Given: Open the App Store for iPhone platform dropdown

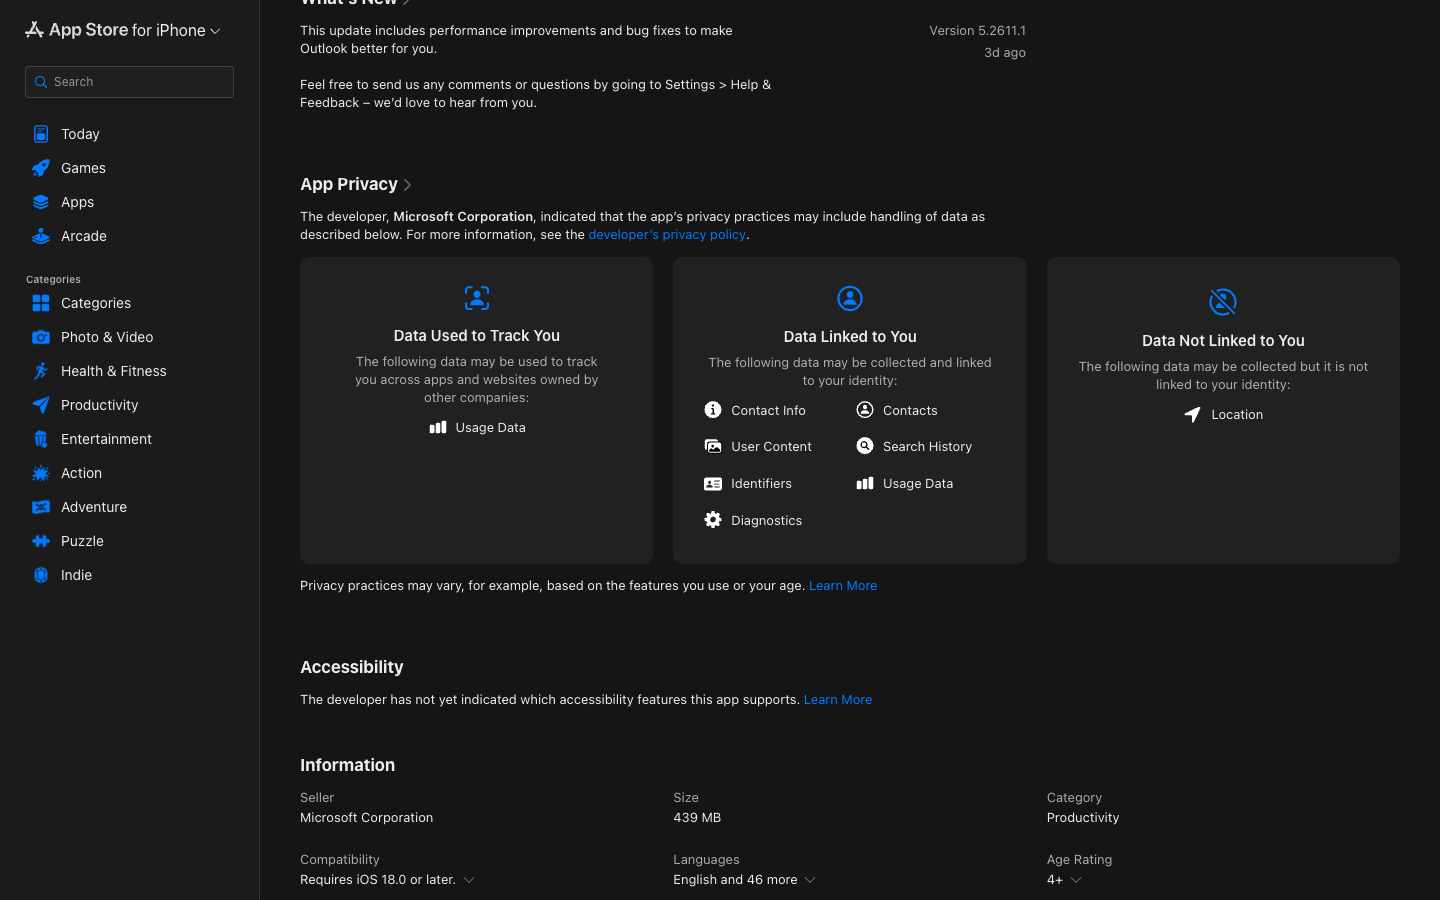Looking at the screenshot, I should [x=123, y=30].
